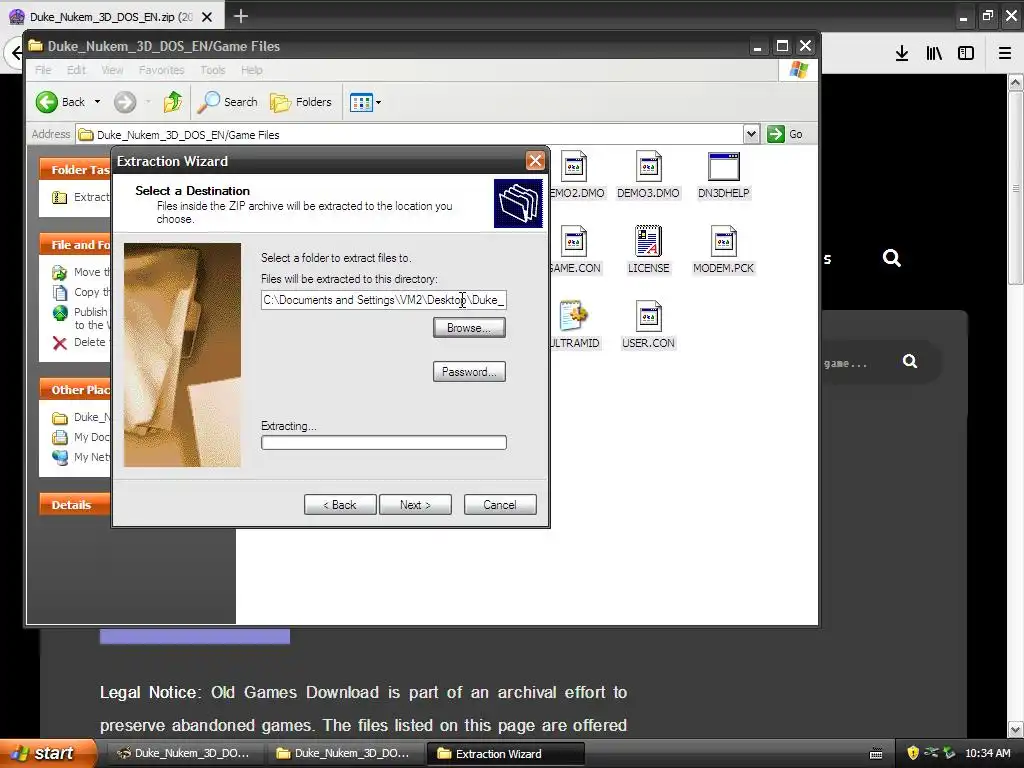Click the red Delete task icon
Viewport: 1024px width, 768px height.
[x=59, y=343]
